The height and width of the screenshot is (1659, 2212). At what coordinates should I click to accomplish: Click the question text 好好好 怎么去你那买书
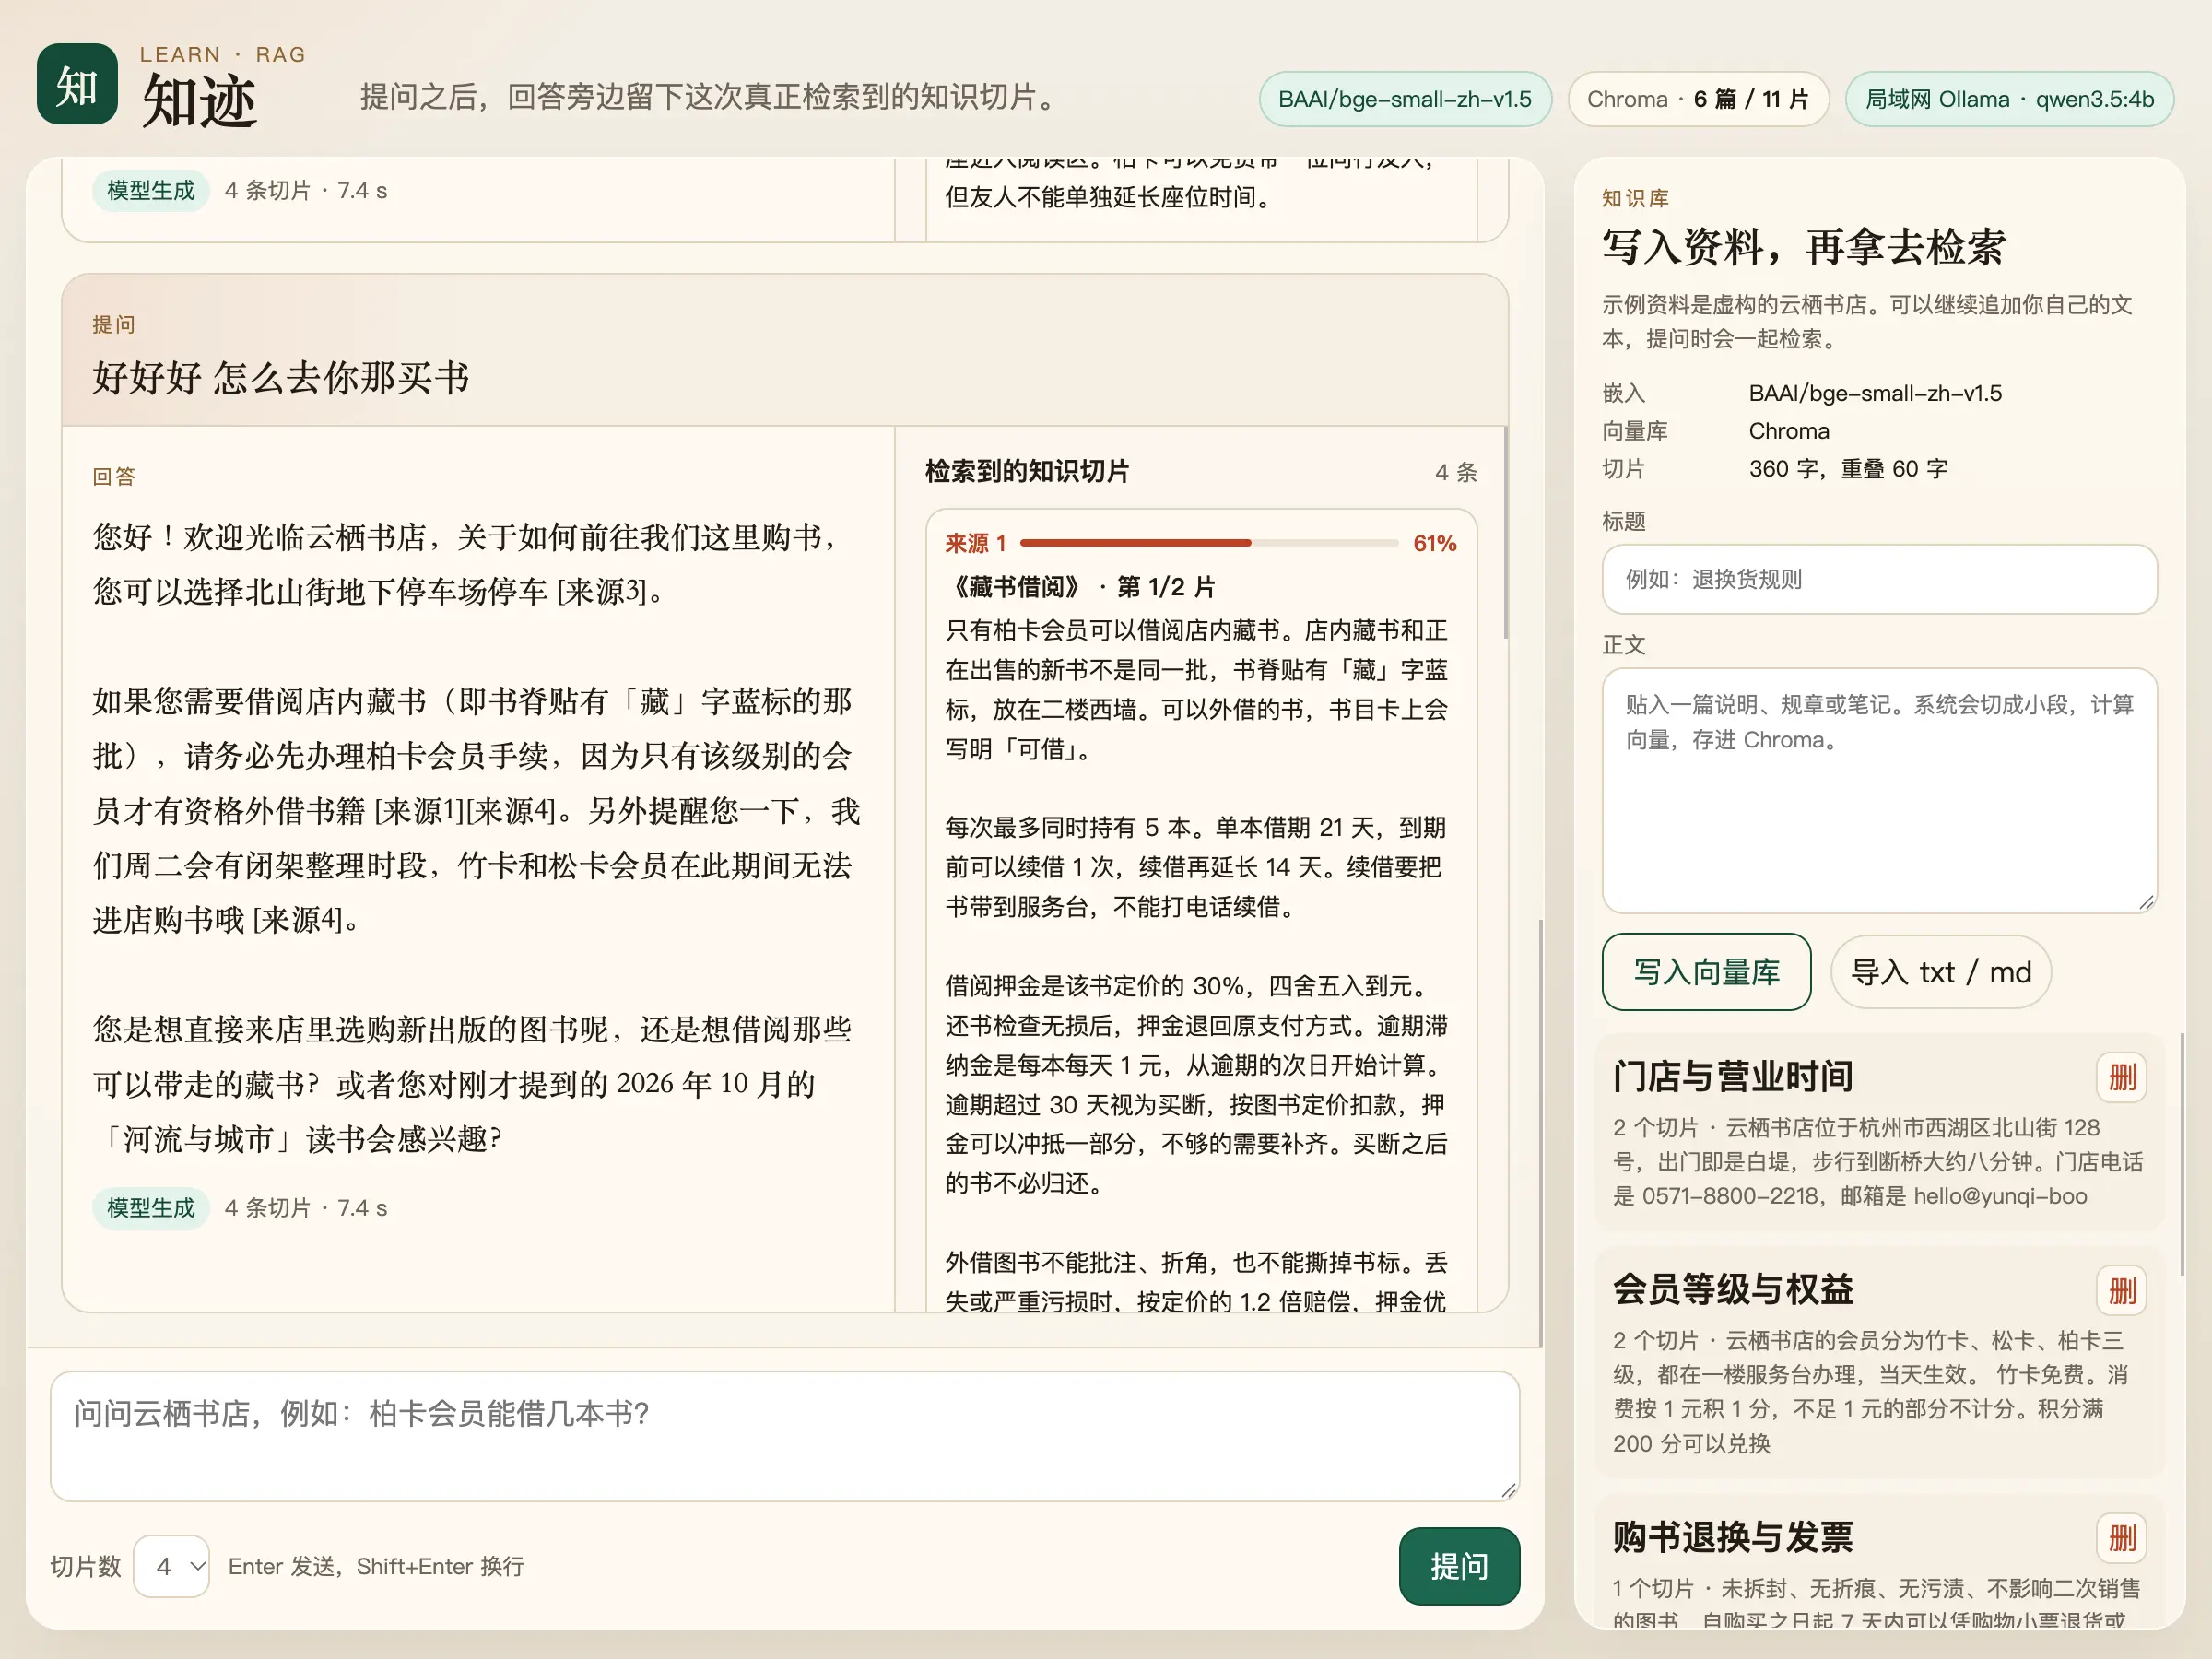click(281, 378)
